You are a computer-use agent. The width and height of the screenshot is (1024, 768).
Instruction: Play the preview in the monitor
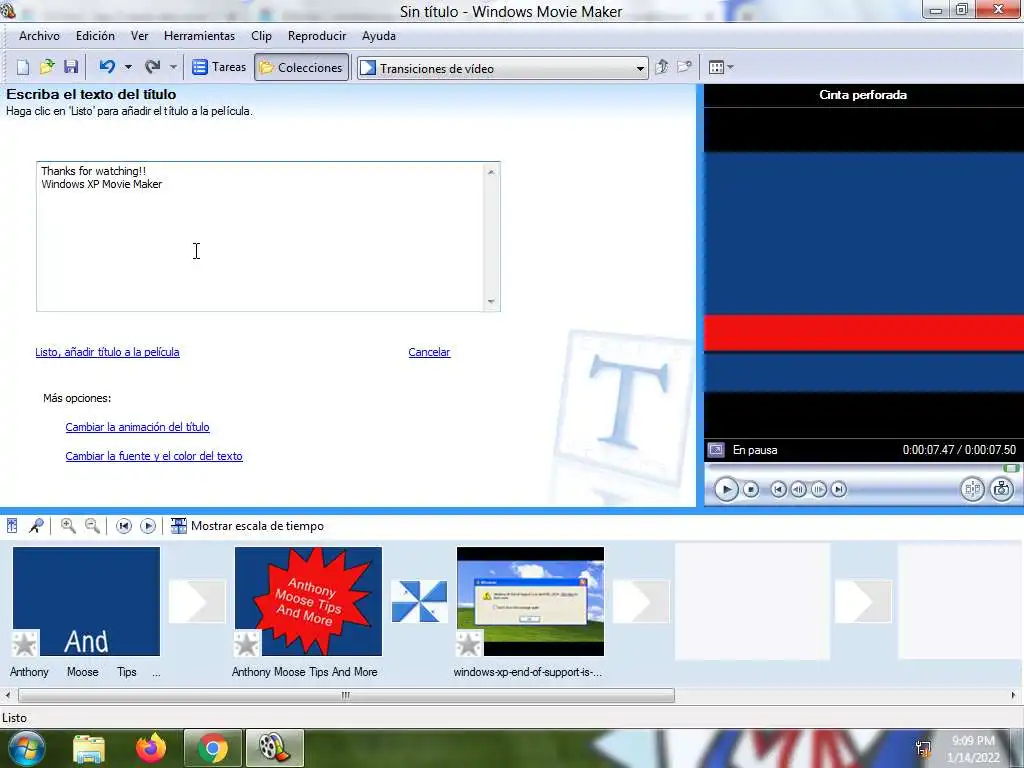726,489
